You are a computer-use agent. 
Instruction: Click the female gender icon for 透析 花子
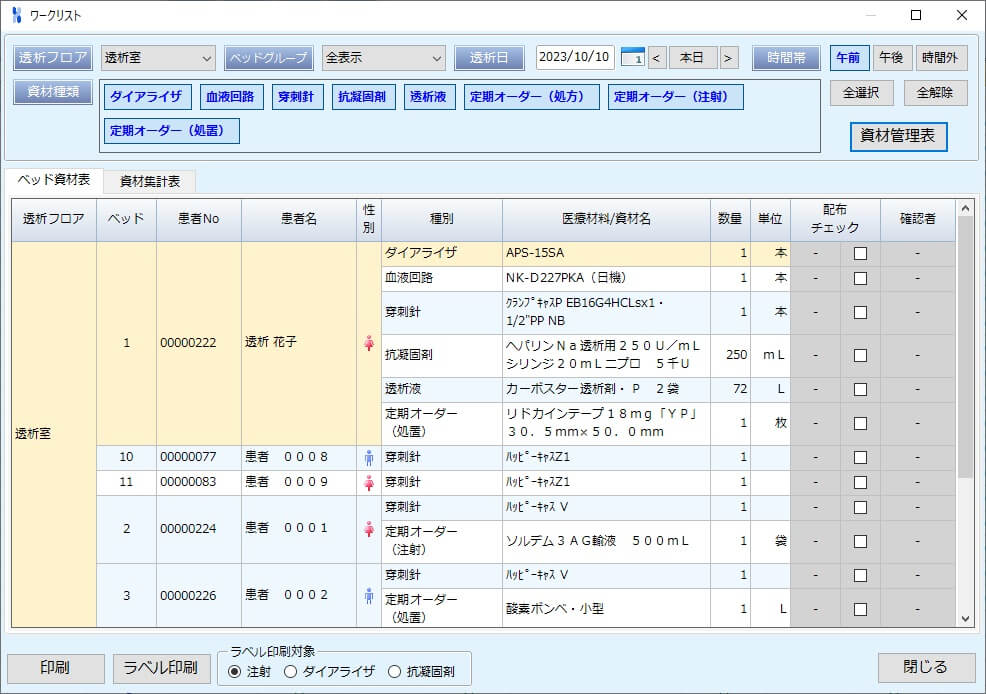click(368, 343)
